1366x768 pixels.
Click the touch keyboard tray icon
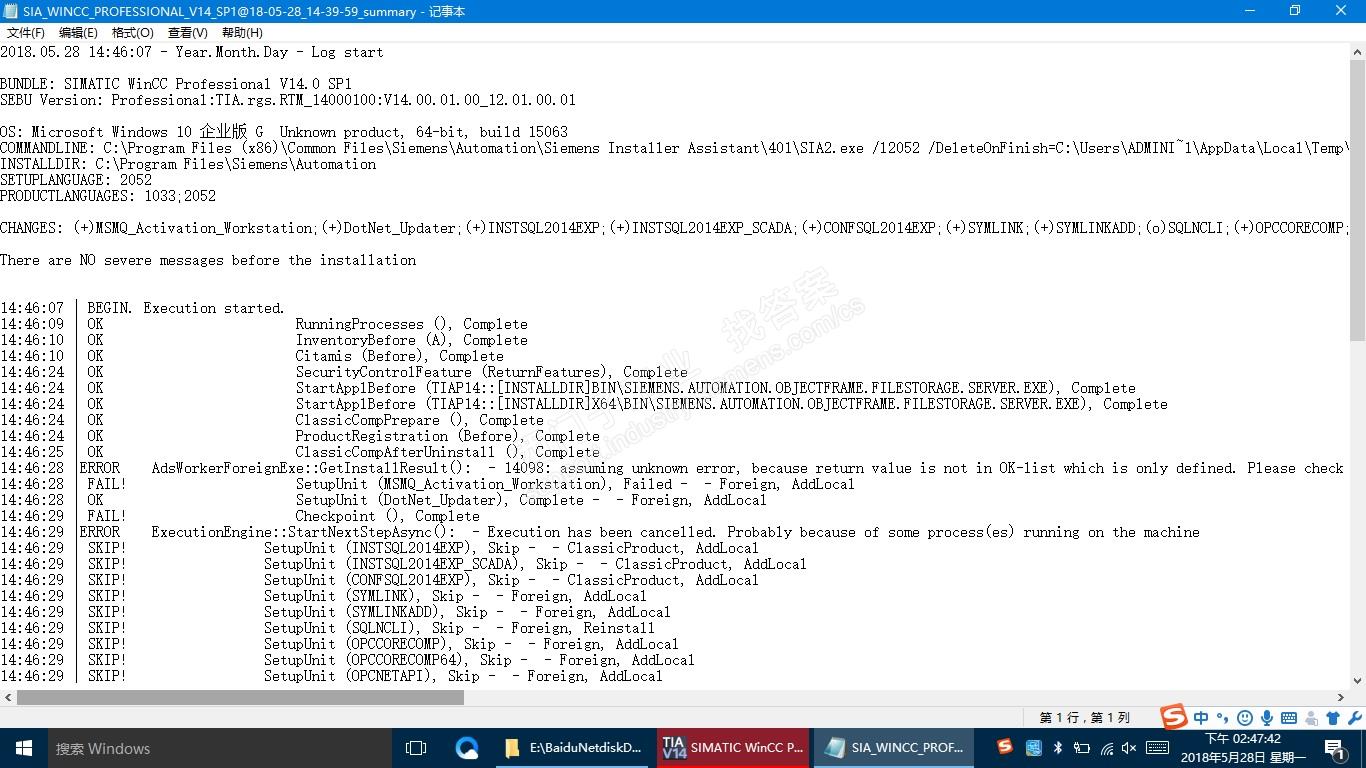pyautogui.click(x=1157, y=747)
